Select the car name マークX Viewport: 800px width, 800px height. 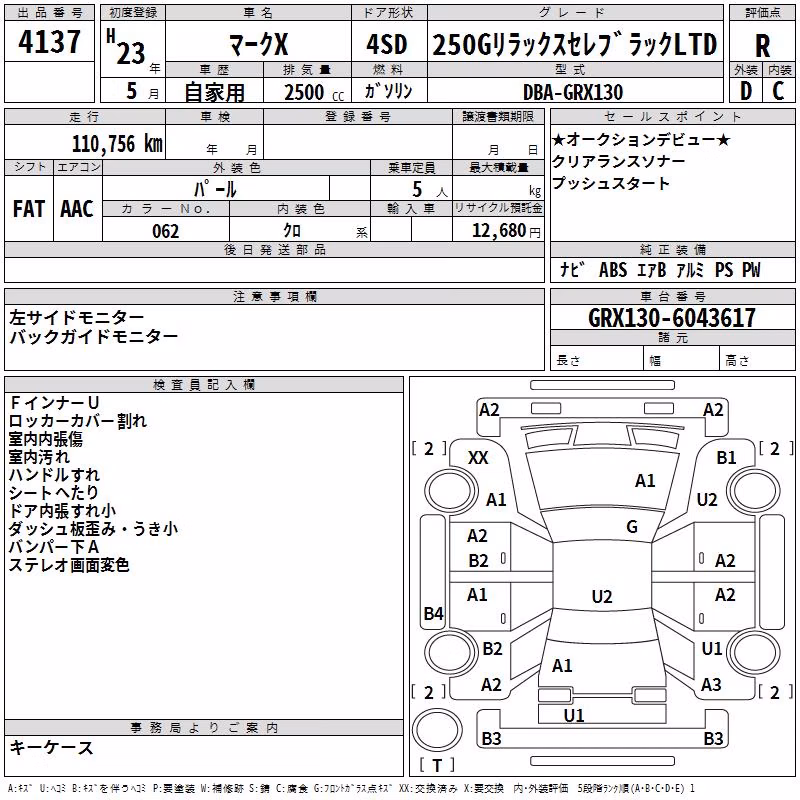[x=259, y=44]
